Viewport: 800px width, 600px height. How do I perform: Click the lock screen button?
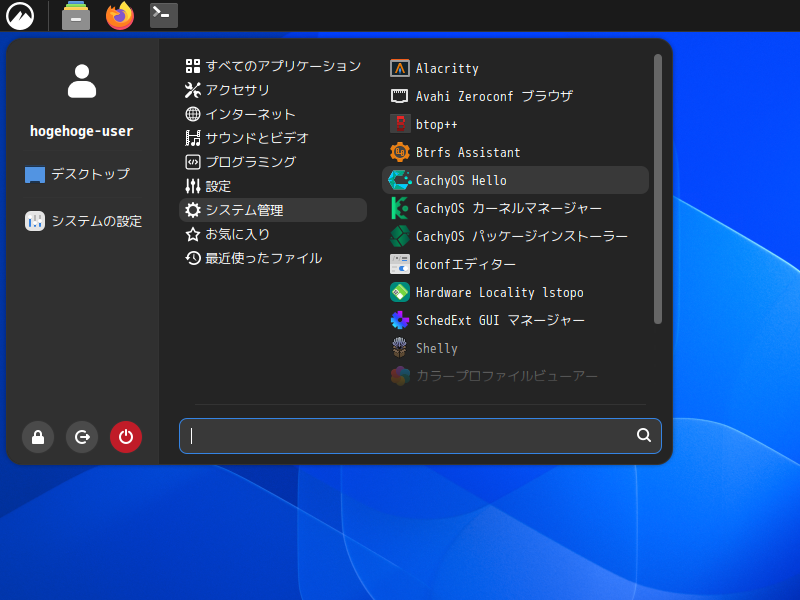click(x=38, y=437)
